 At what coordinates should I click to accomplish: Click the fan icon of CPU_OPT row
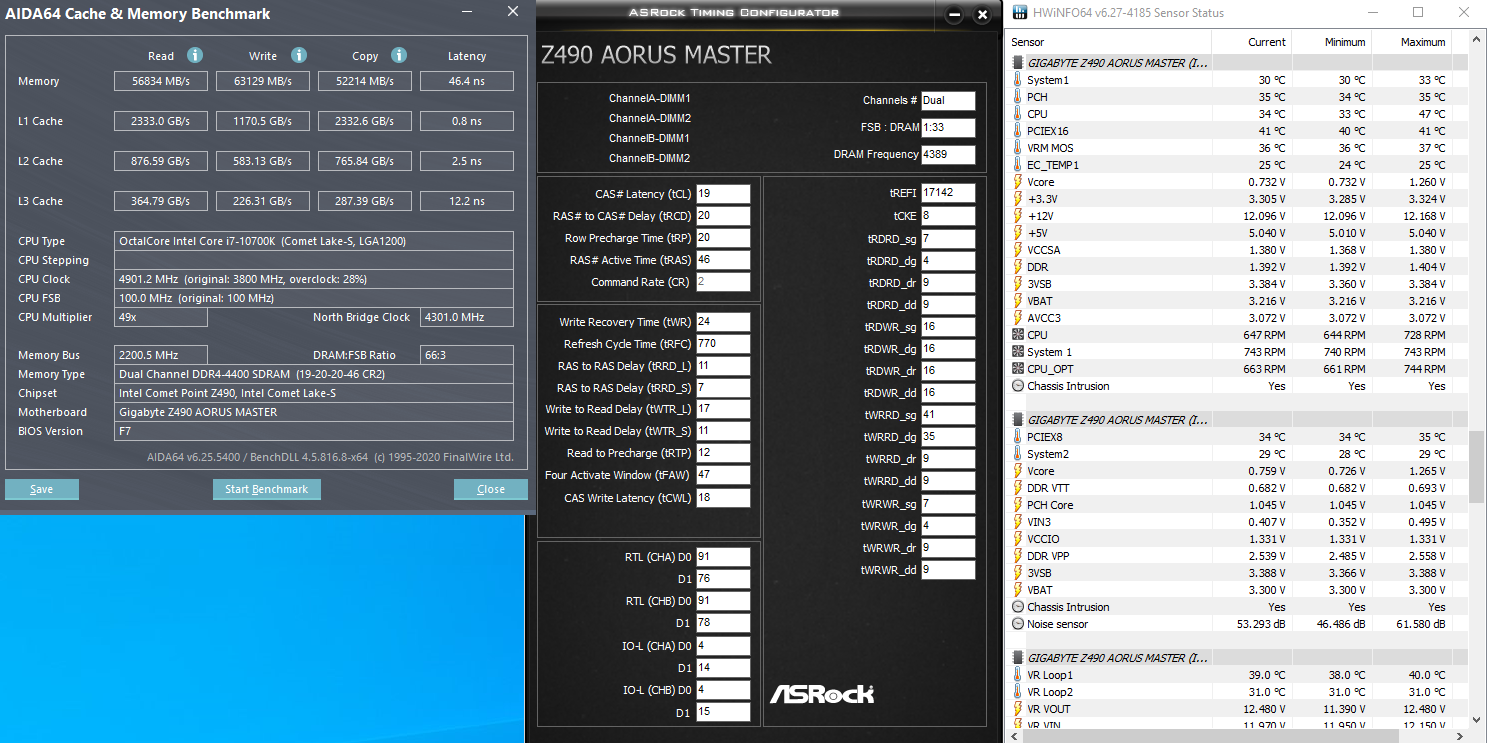[1018, 369]
